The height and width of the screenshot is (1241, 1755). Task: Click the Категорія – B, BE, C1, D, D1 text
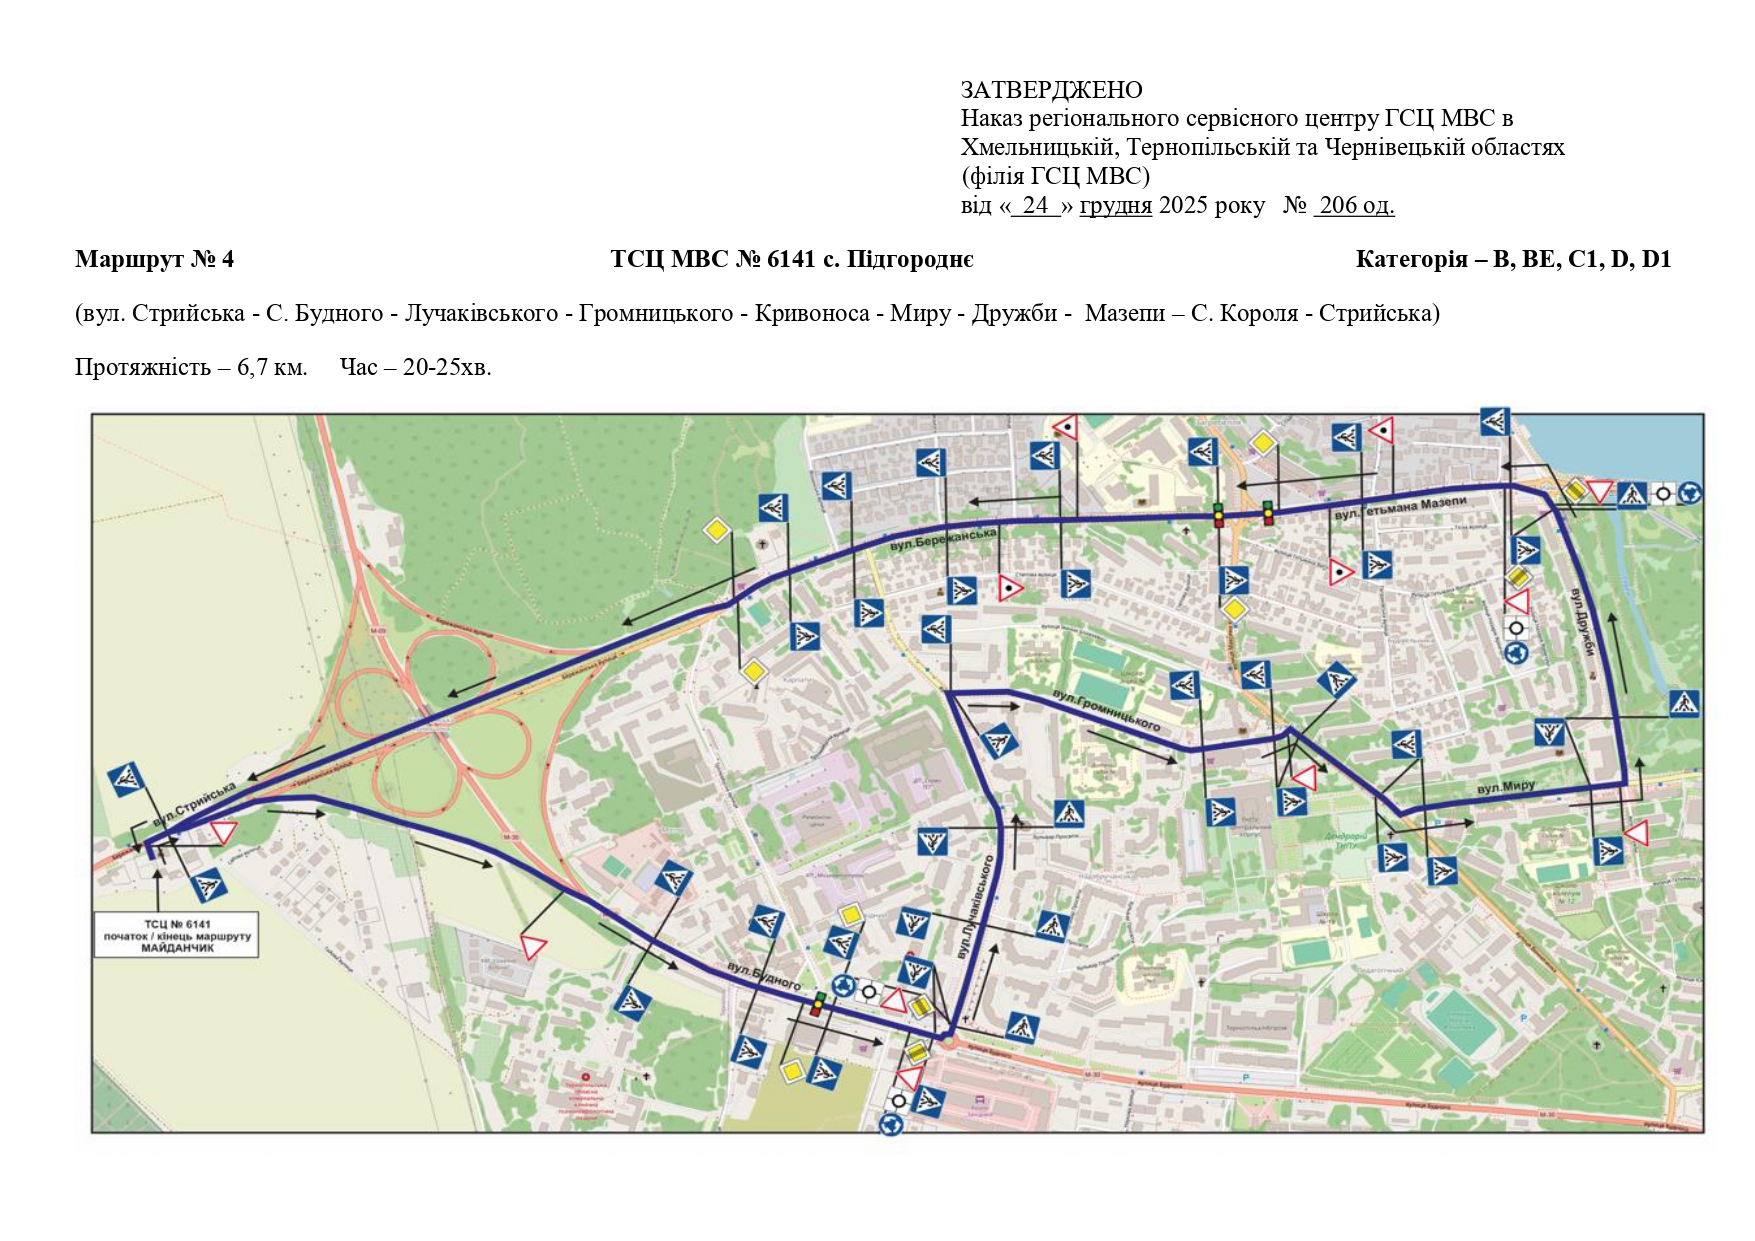1512,260
